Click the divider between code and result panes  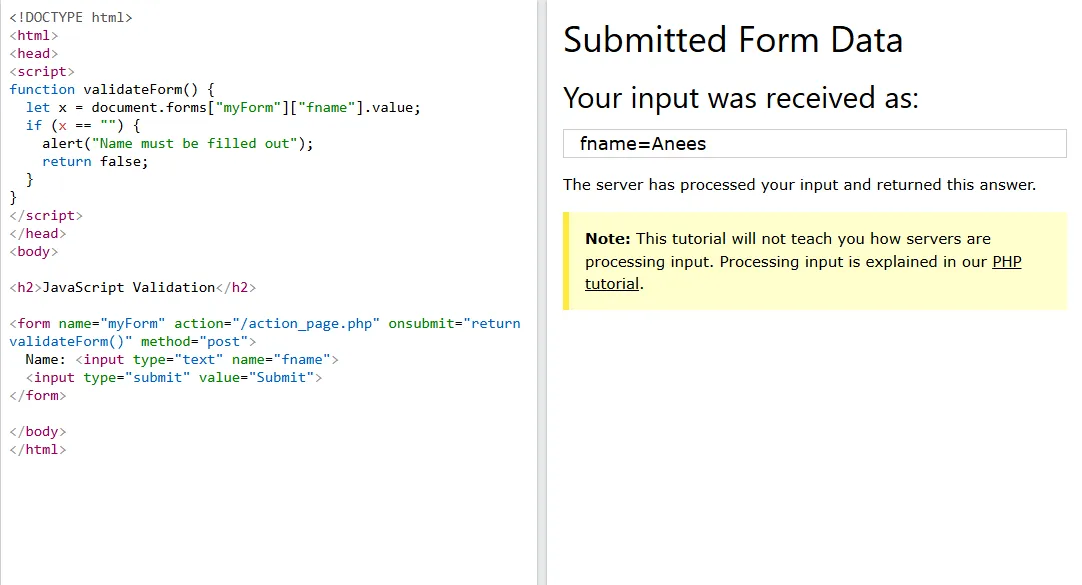tap(542, 292)
